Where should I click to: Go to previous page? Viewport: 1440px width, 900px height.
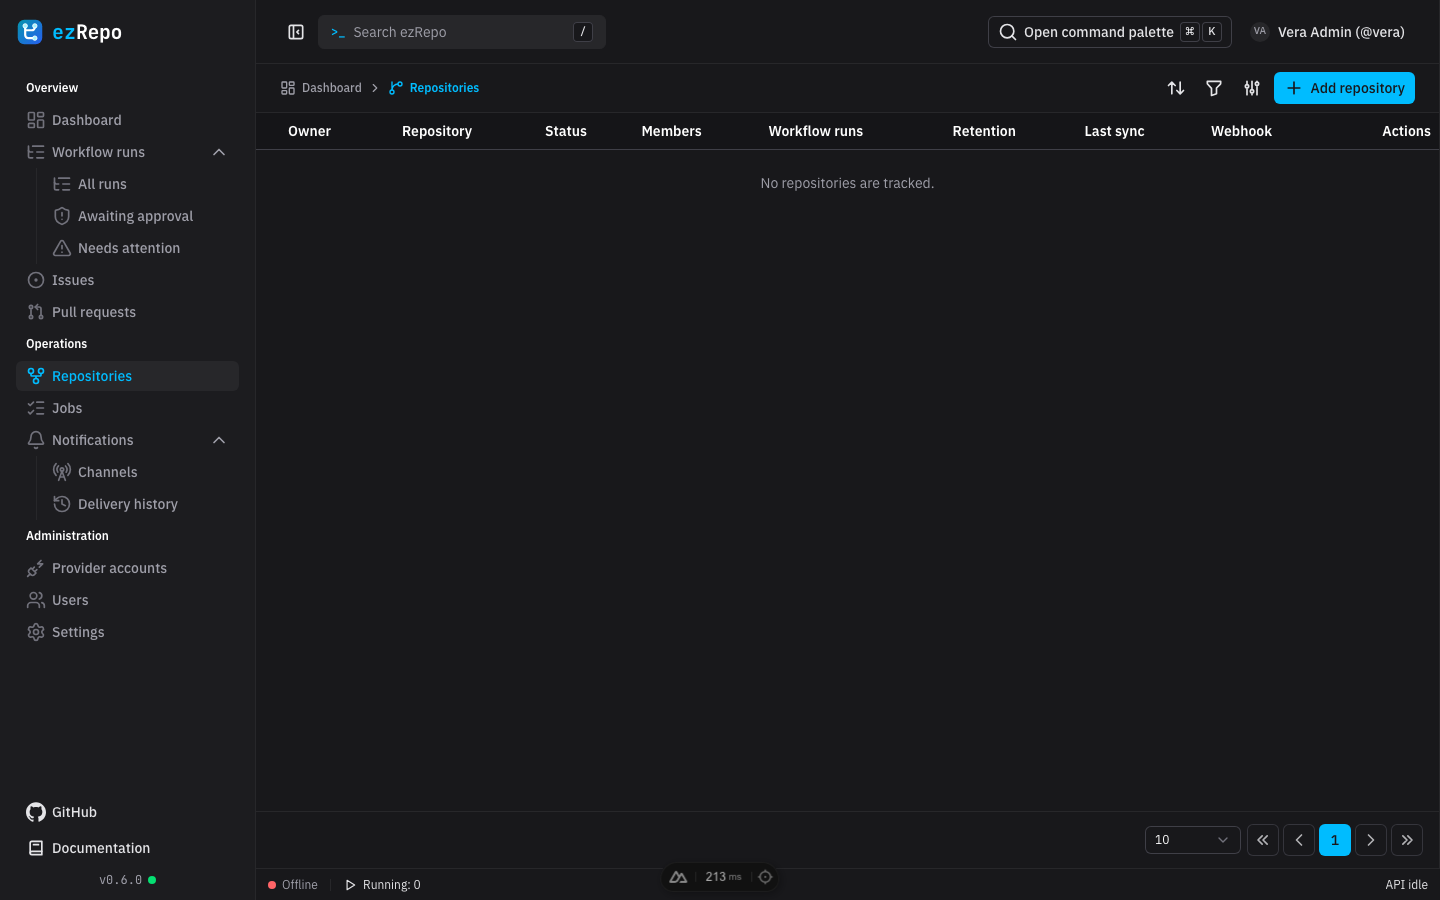coord(1299,840)
